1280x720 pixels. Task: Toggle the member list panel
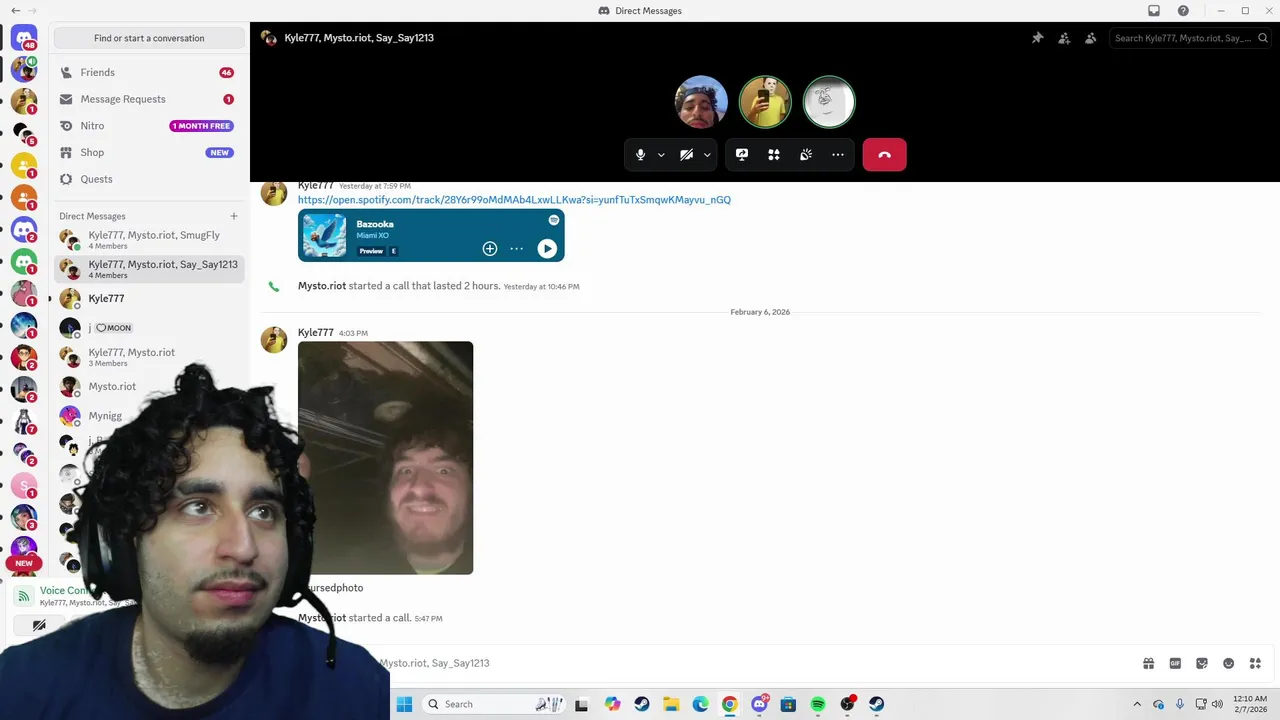(1091, 38)
